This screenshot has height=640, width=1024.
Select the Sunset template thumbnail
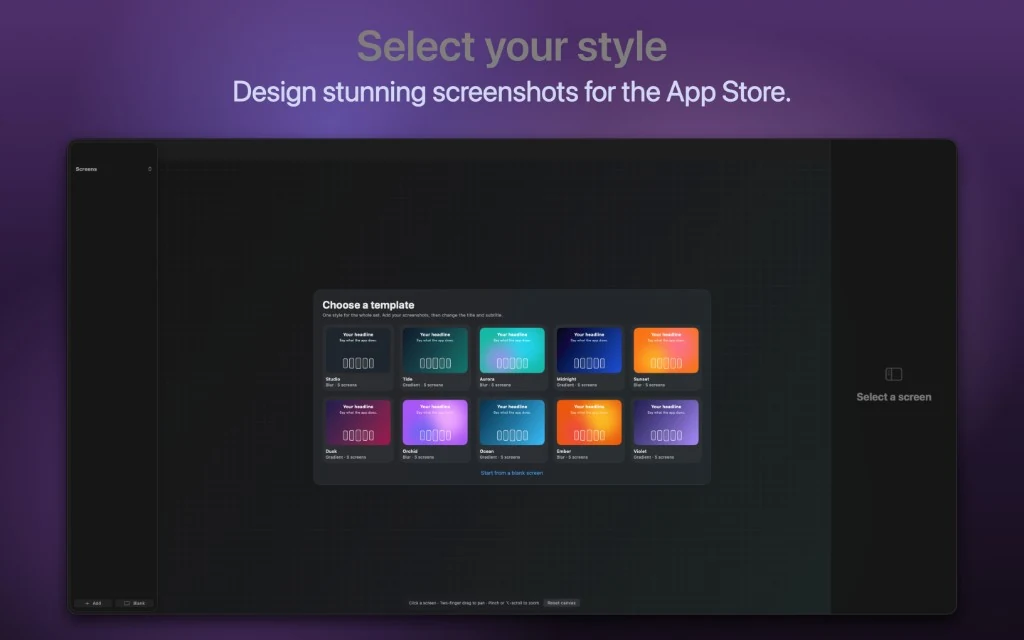tap(666, 351)
